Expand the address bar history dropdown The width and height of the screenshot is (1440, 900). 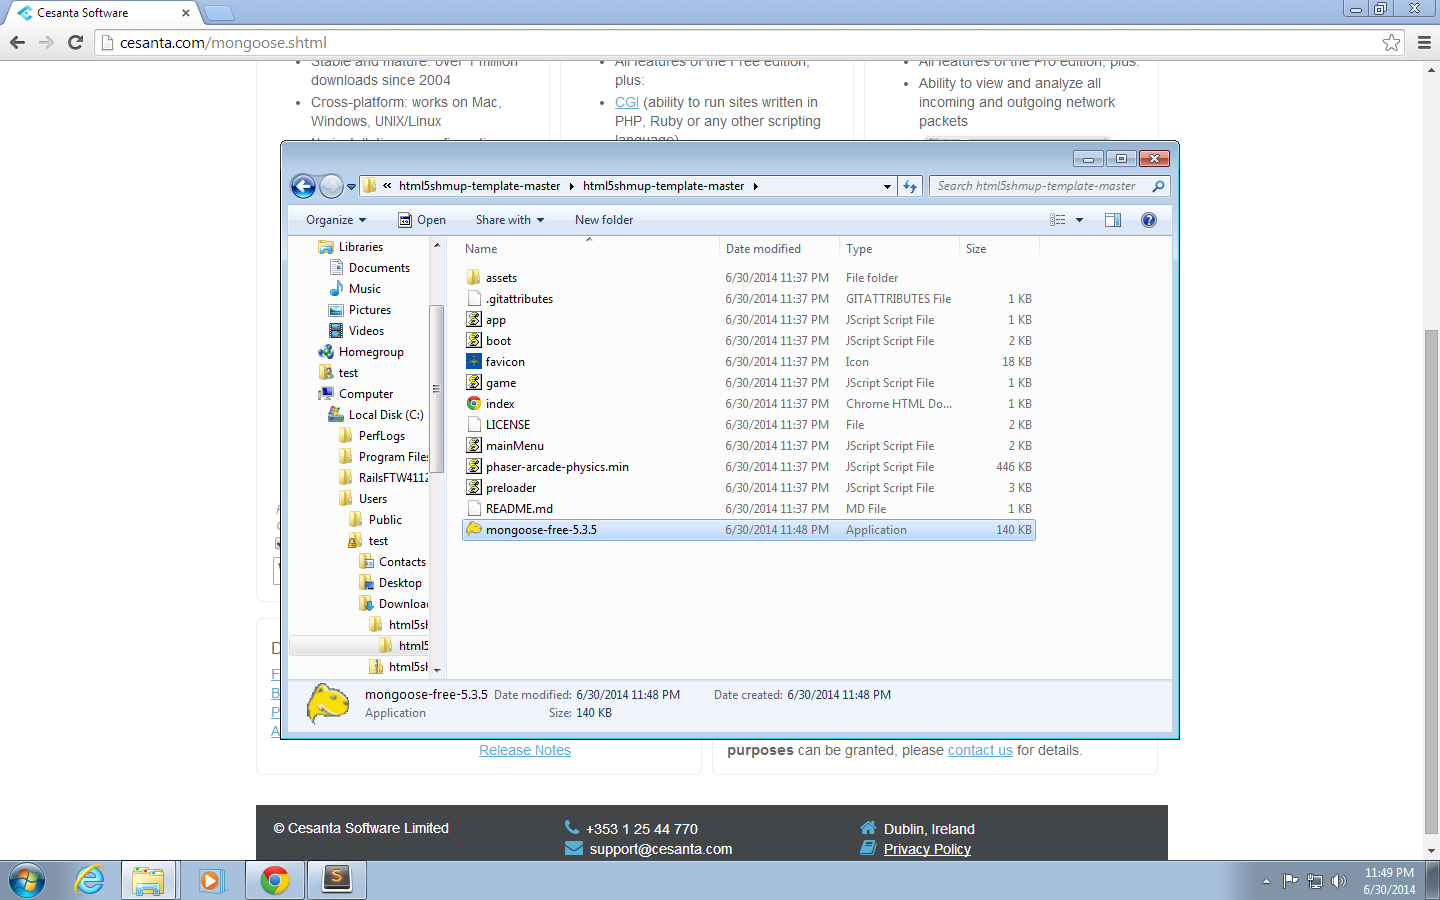point(886,186)
